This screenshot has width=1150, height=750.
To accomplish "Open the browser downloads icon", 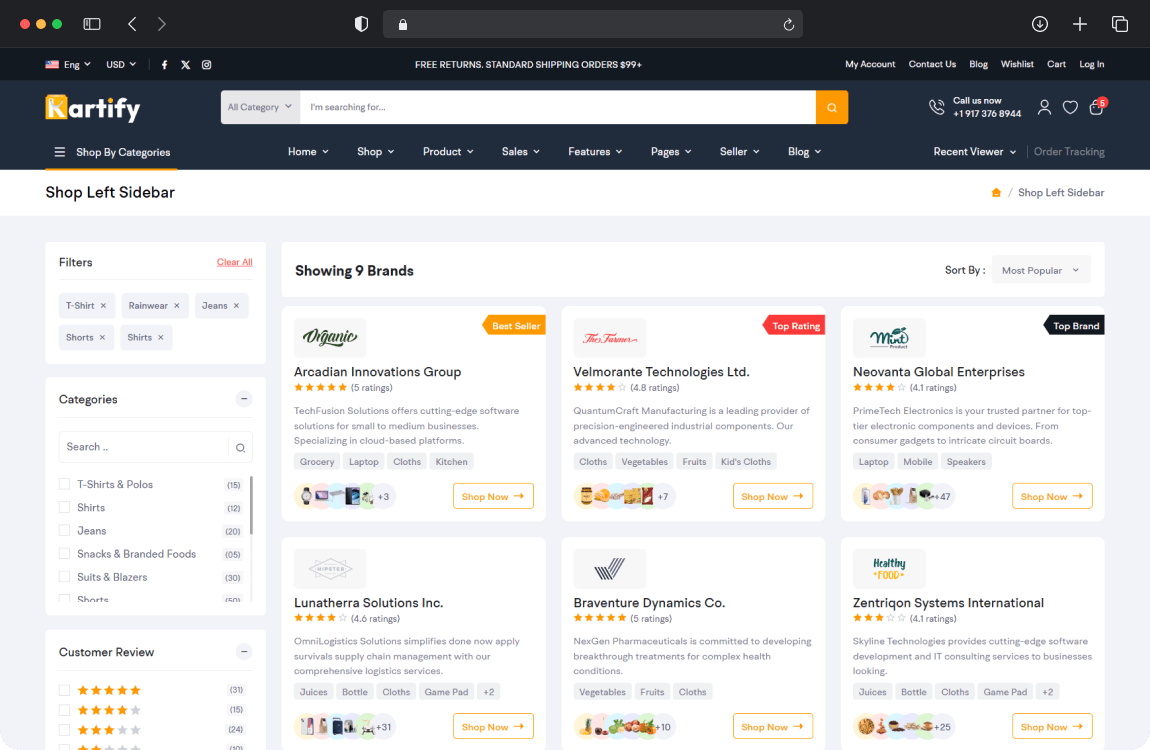I will 1040,24.
